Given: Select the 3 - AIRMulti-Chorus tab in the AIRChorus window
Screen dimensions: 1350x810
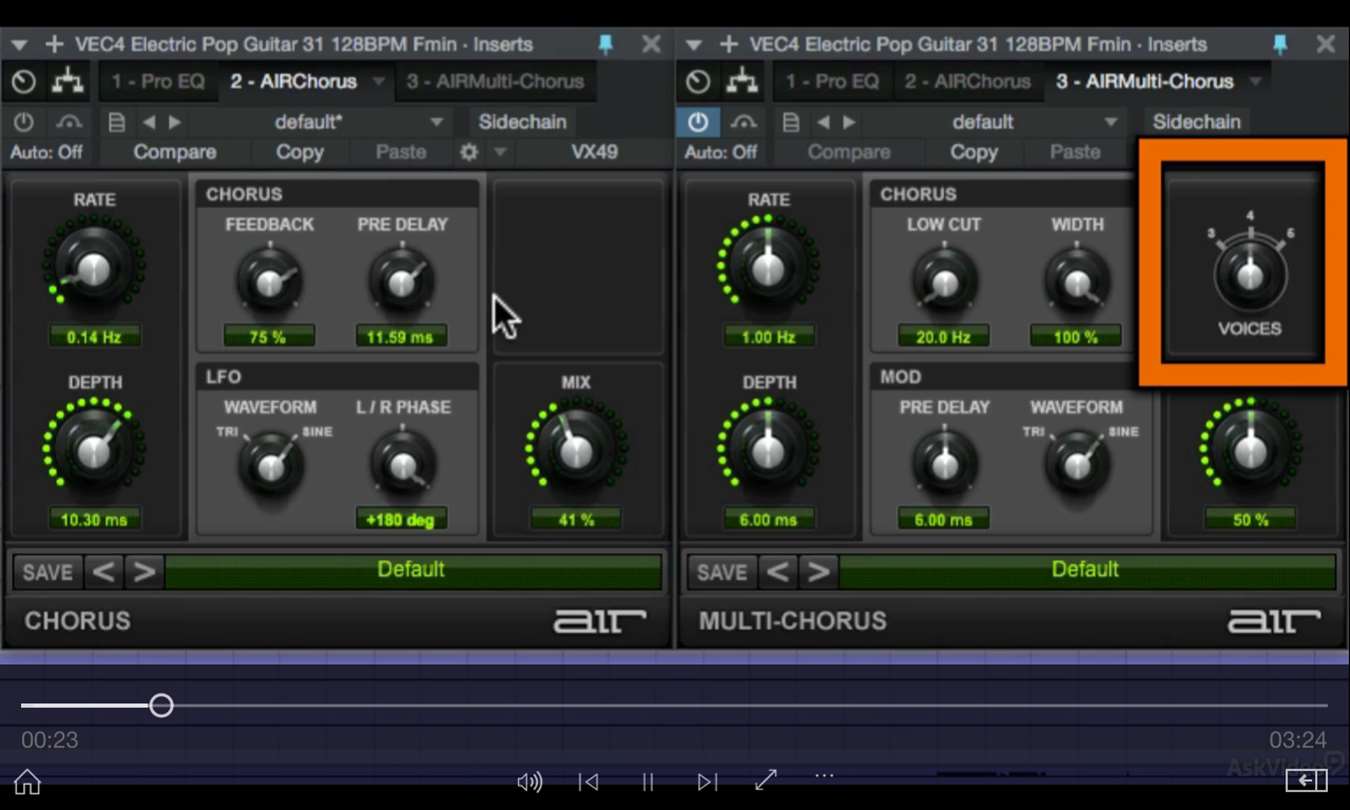Looking at the screenshot, I should (495, 82).
